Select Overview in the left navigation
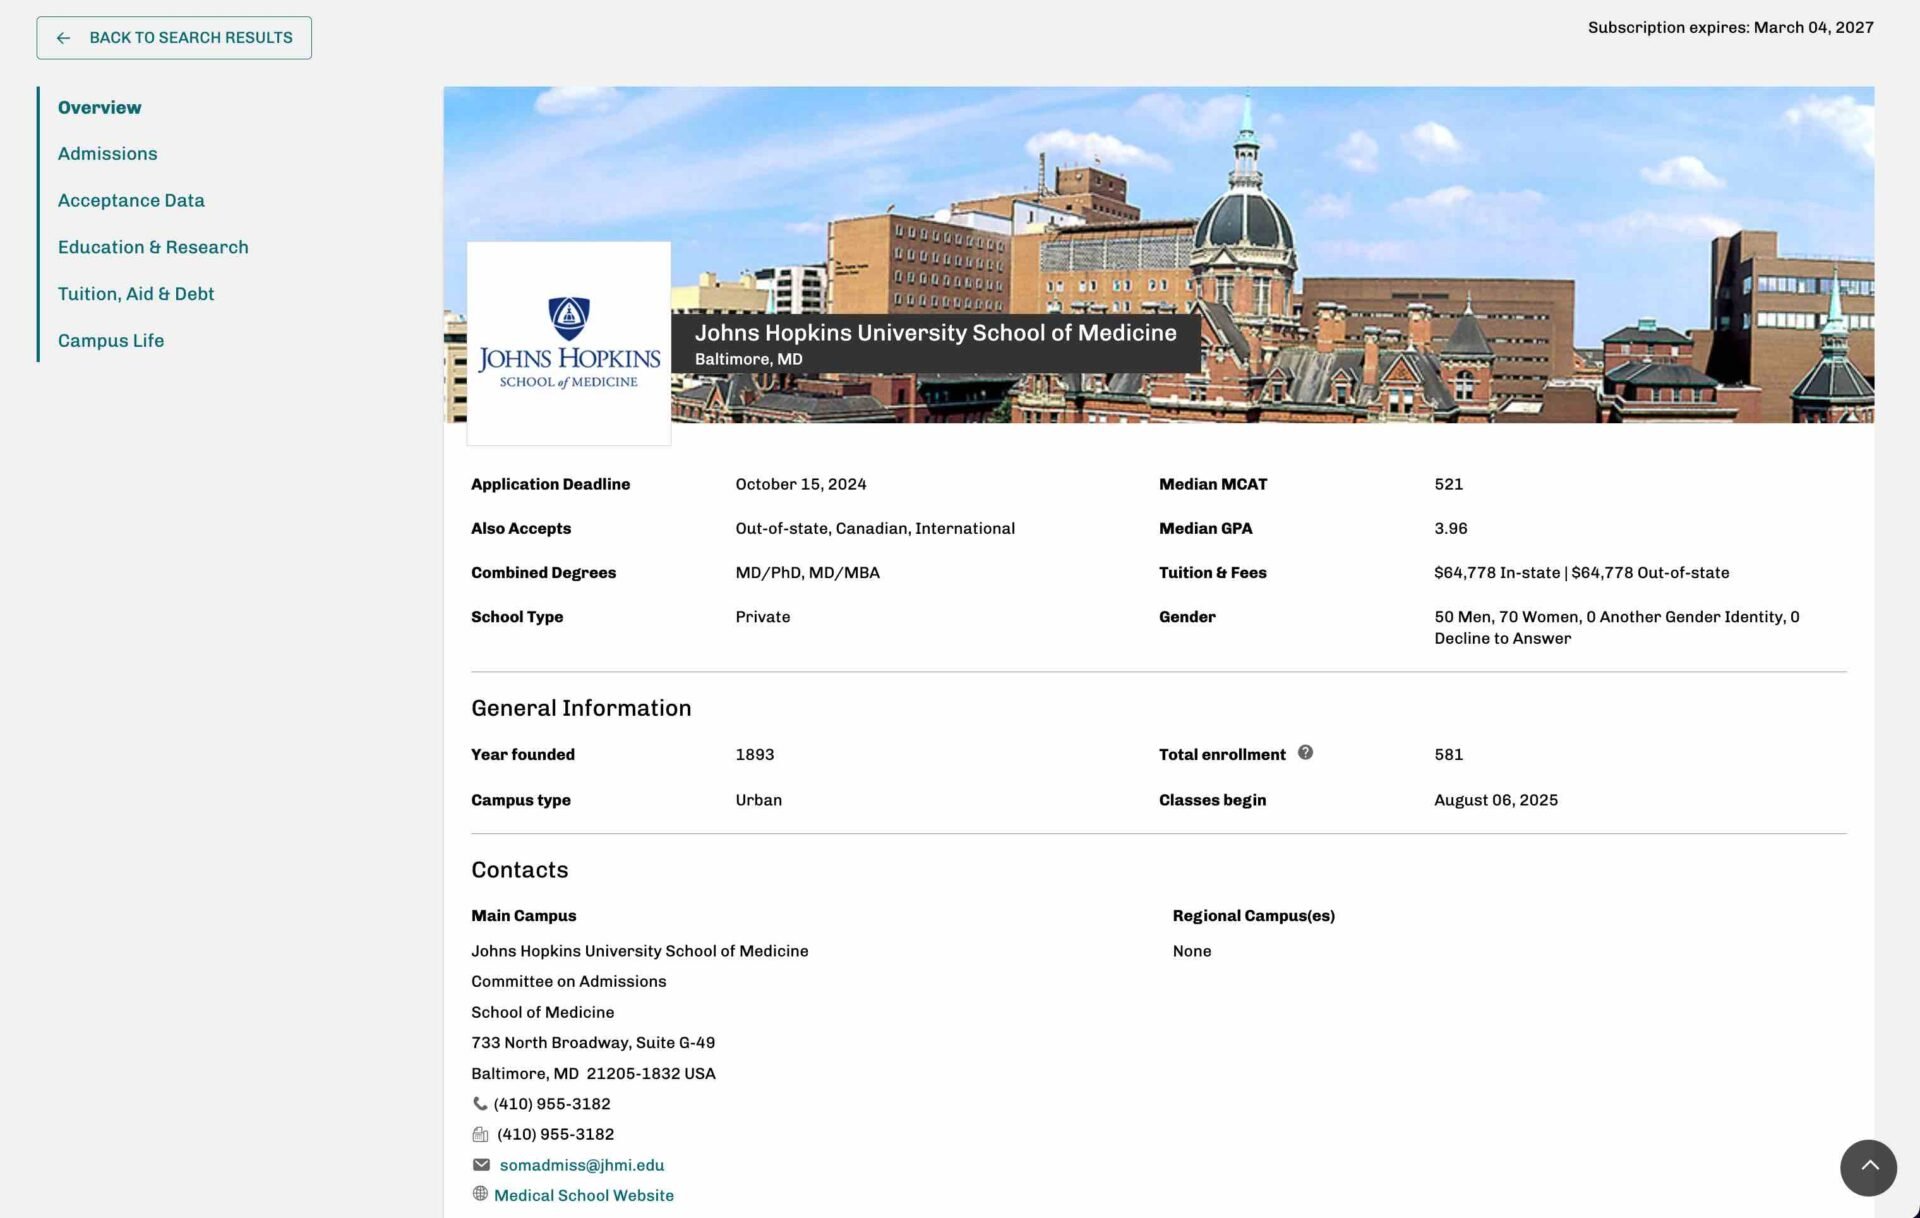 (99, 107)
